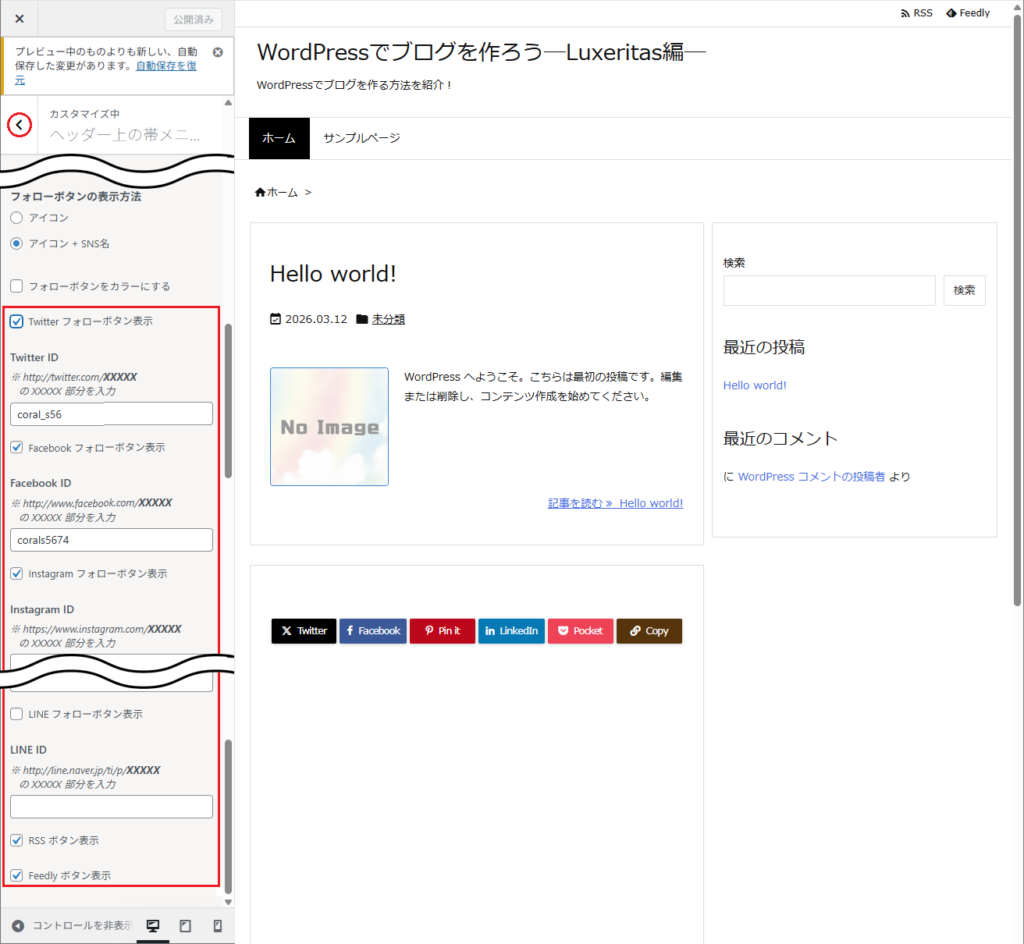Click the Twitter ID input field
Image resolution: width=1024 pixels, height=944 pixels.
click(110, 413)
